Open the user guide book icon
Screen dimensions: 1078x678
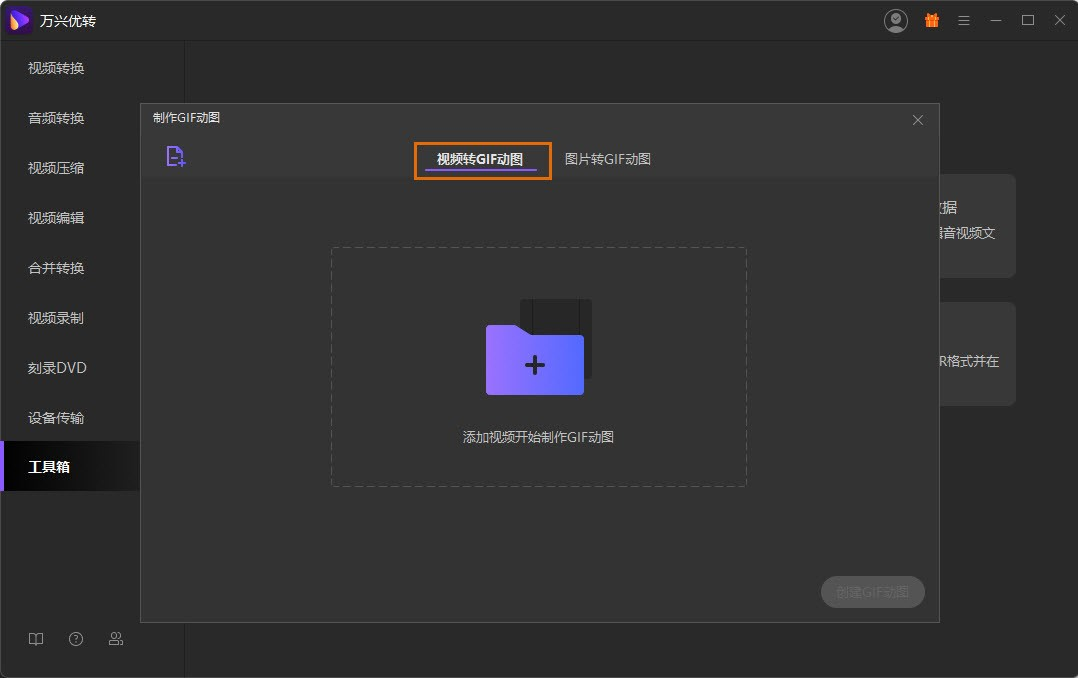pos(36,639)
